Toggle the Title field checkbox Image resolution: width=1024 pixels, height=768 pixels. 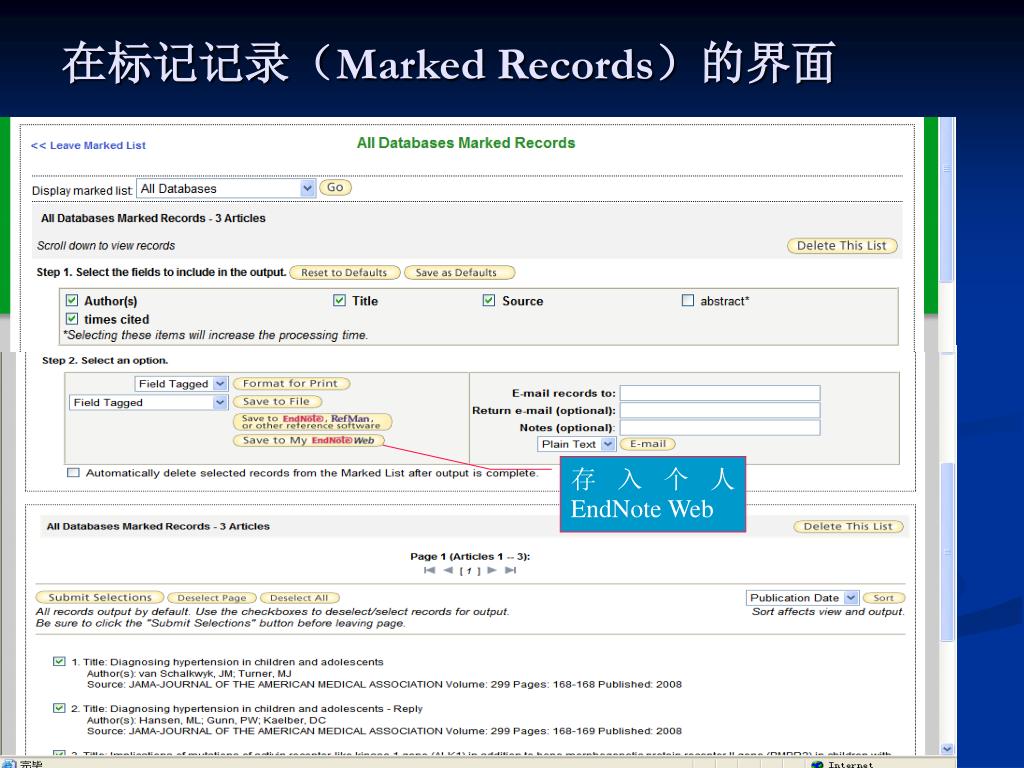(340, 300)
